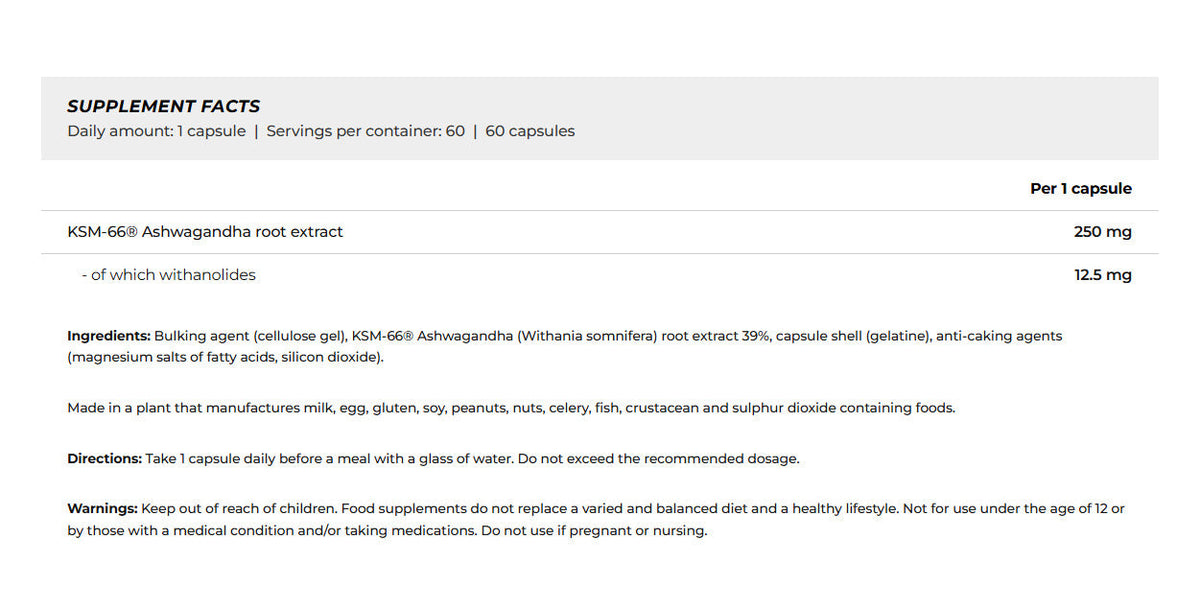Image resolution: width=1200 pixels, height=609 pixels.
Task: Select the 'Daily amount: 1 capsule' text
Action: pyautogui.click(x=156, y=131)
